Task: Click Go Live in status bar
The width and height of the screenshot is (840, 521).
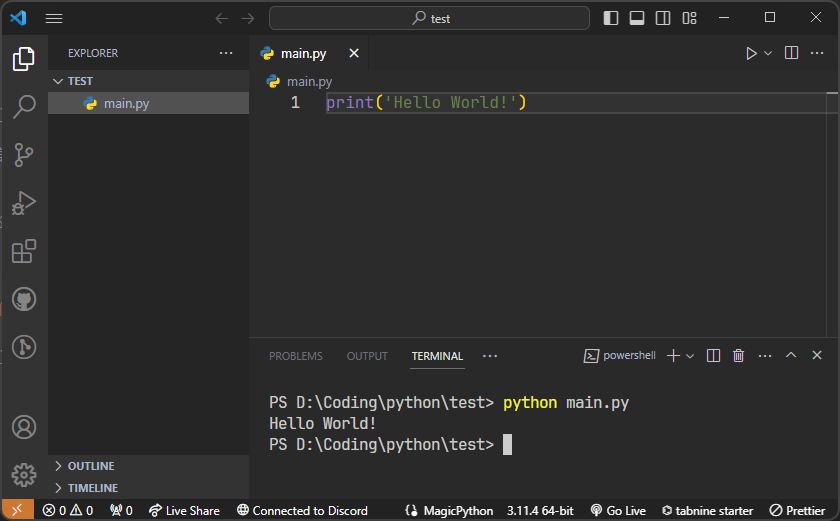Action: coord(618,510)
